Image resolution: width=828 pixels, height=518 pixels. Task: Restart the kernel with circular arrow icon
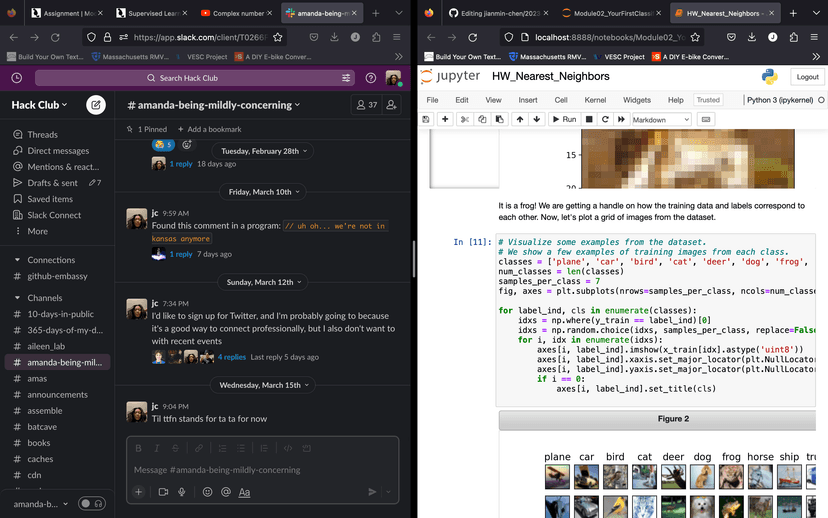(x=605, y=119)
